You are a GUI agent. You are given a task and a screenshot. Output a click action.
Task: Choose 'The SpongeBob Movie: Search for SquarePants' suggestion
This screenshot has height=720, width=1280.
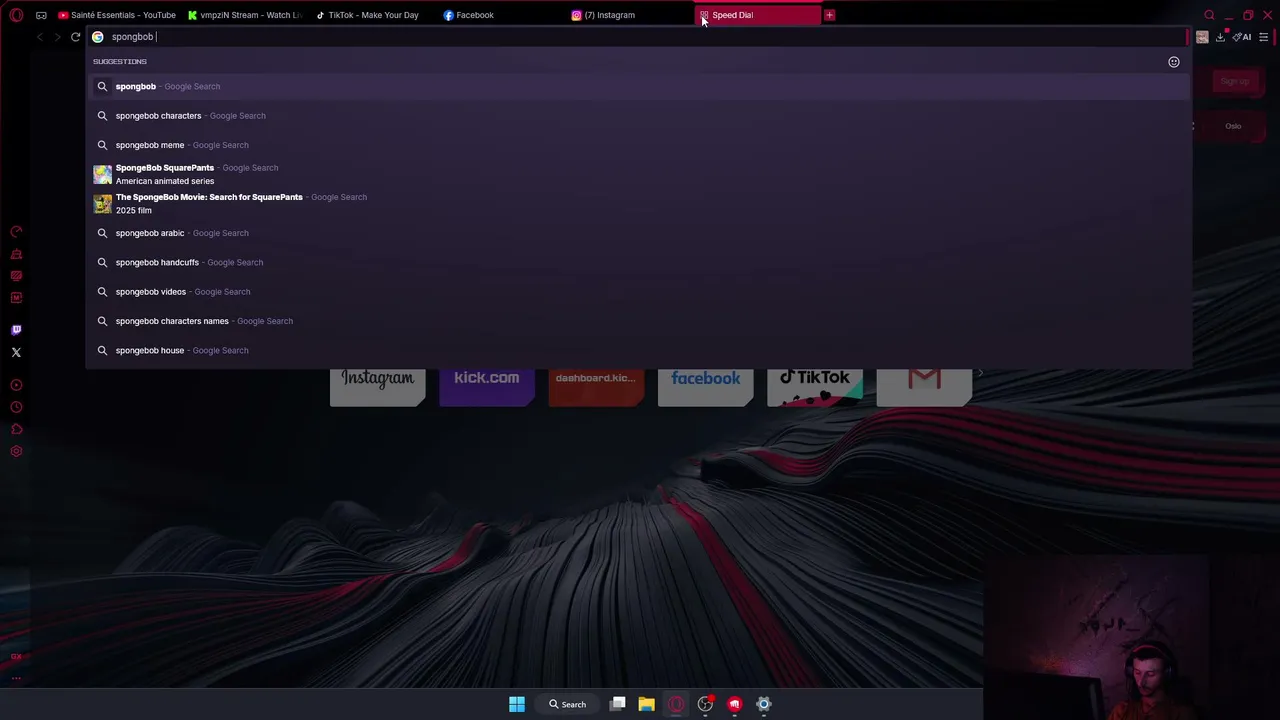pyautogui.click(x=638, y=204)
